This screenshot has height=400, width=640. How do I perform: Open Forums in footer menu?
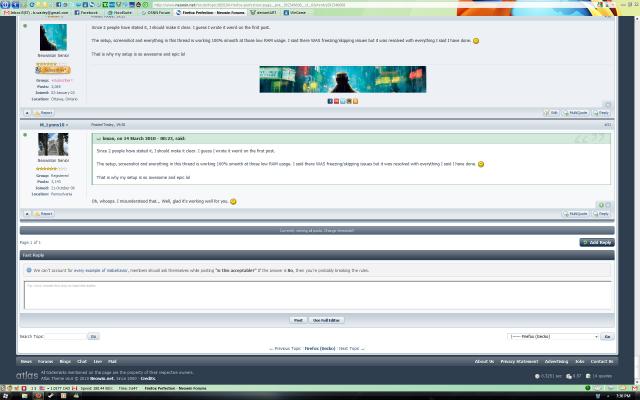pyautogui.click(x=45, y=362)
